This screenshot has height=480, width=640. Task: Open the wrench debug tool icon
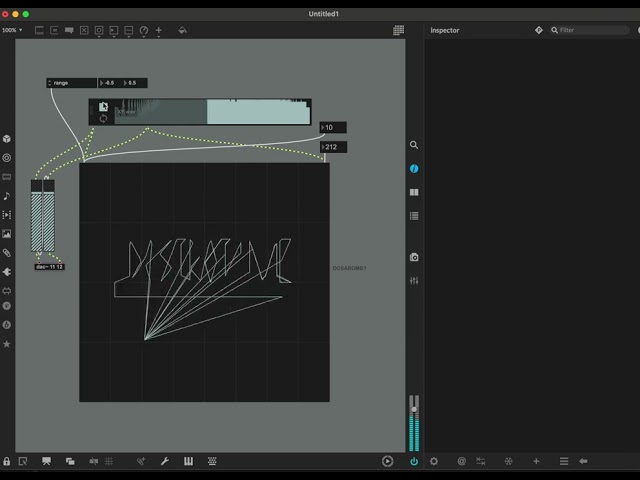click(x=164, y=461)
